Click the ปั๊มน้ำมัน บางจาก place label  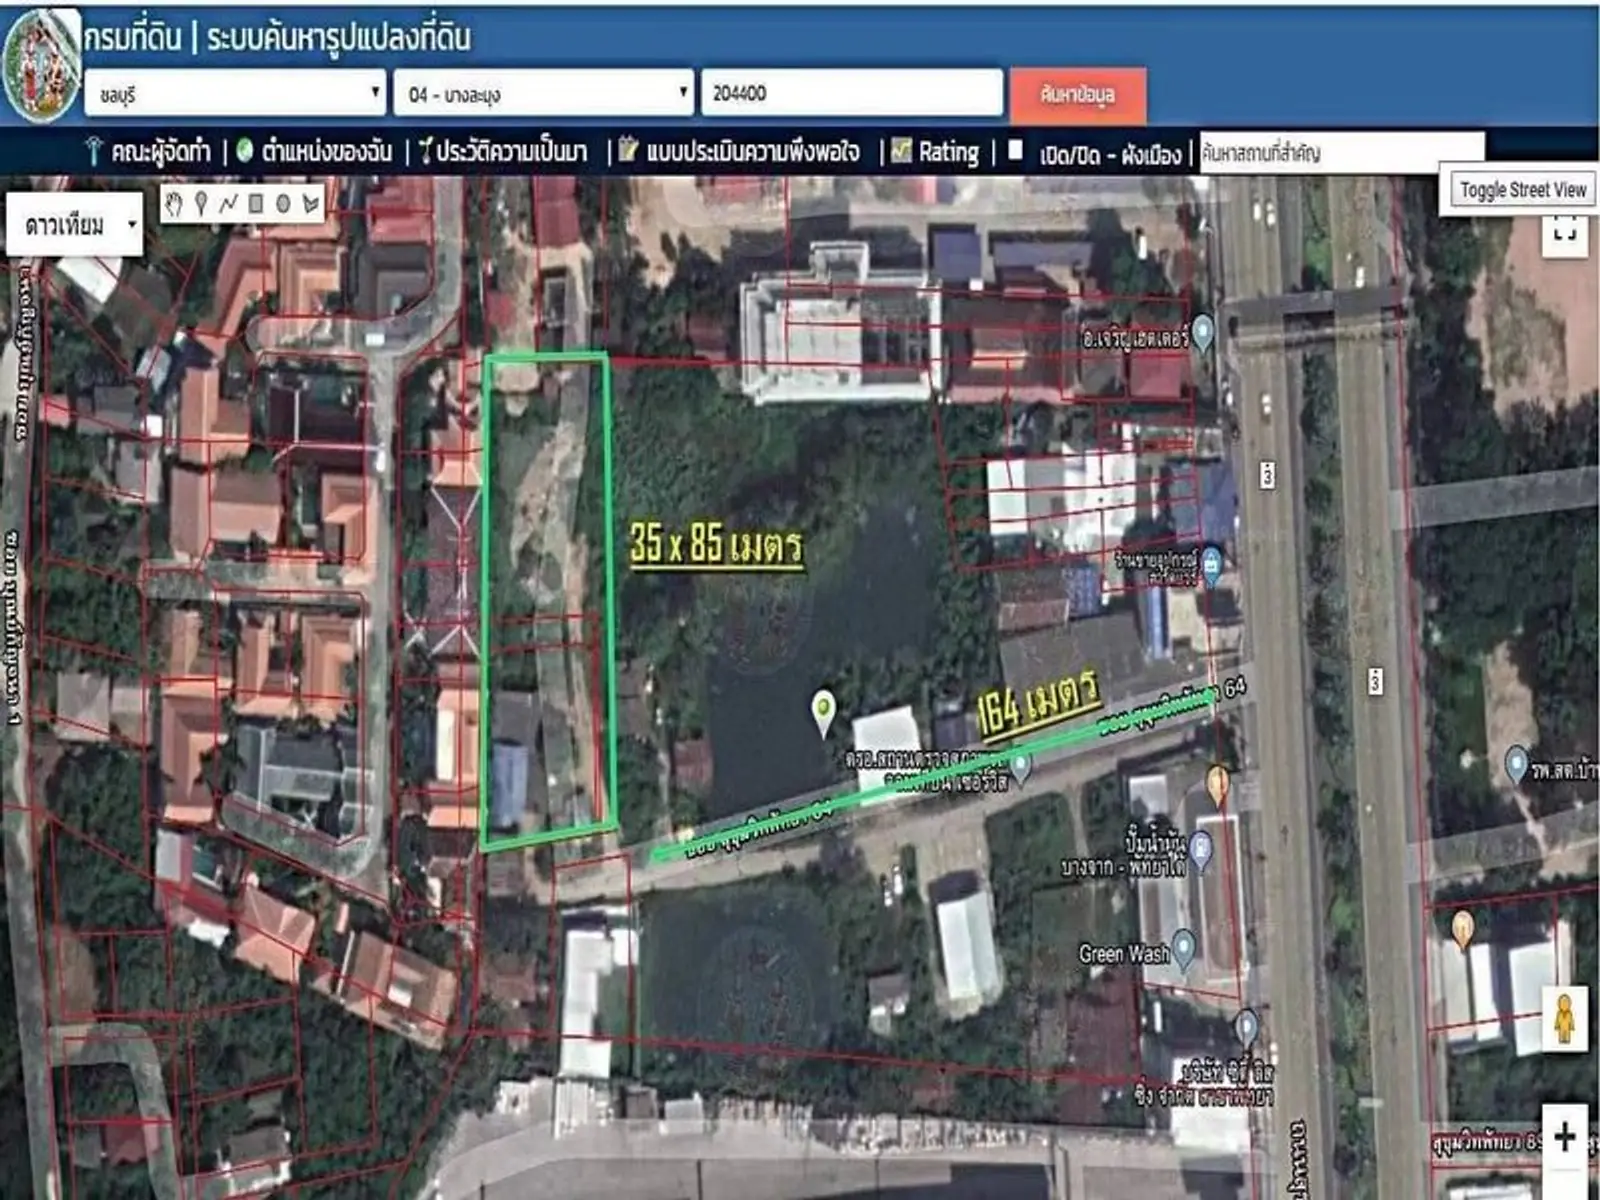pyautogui.click(x=1124, y=854)
